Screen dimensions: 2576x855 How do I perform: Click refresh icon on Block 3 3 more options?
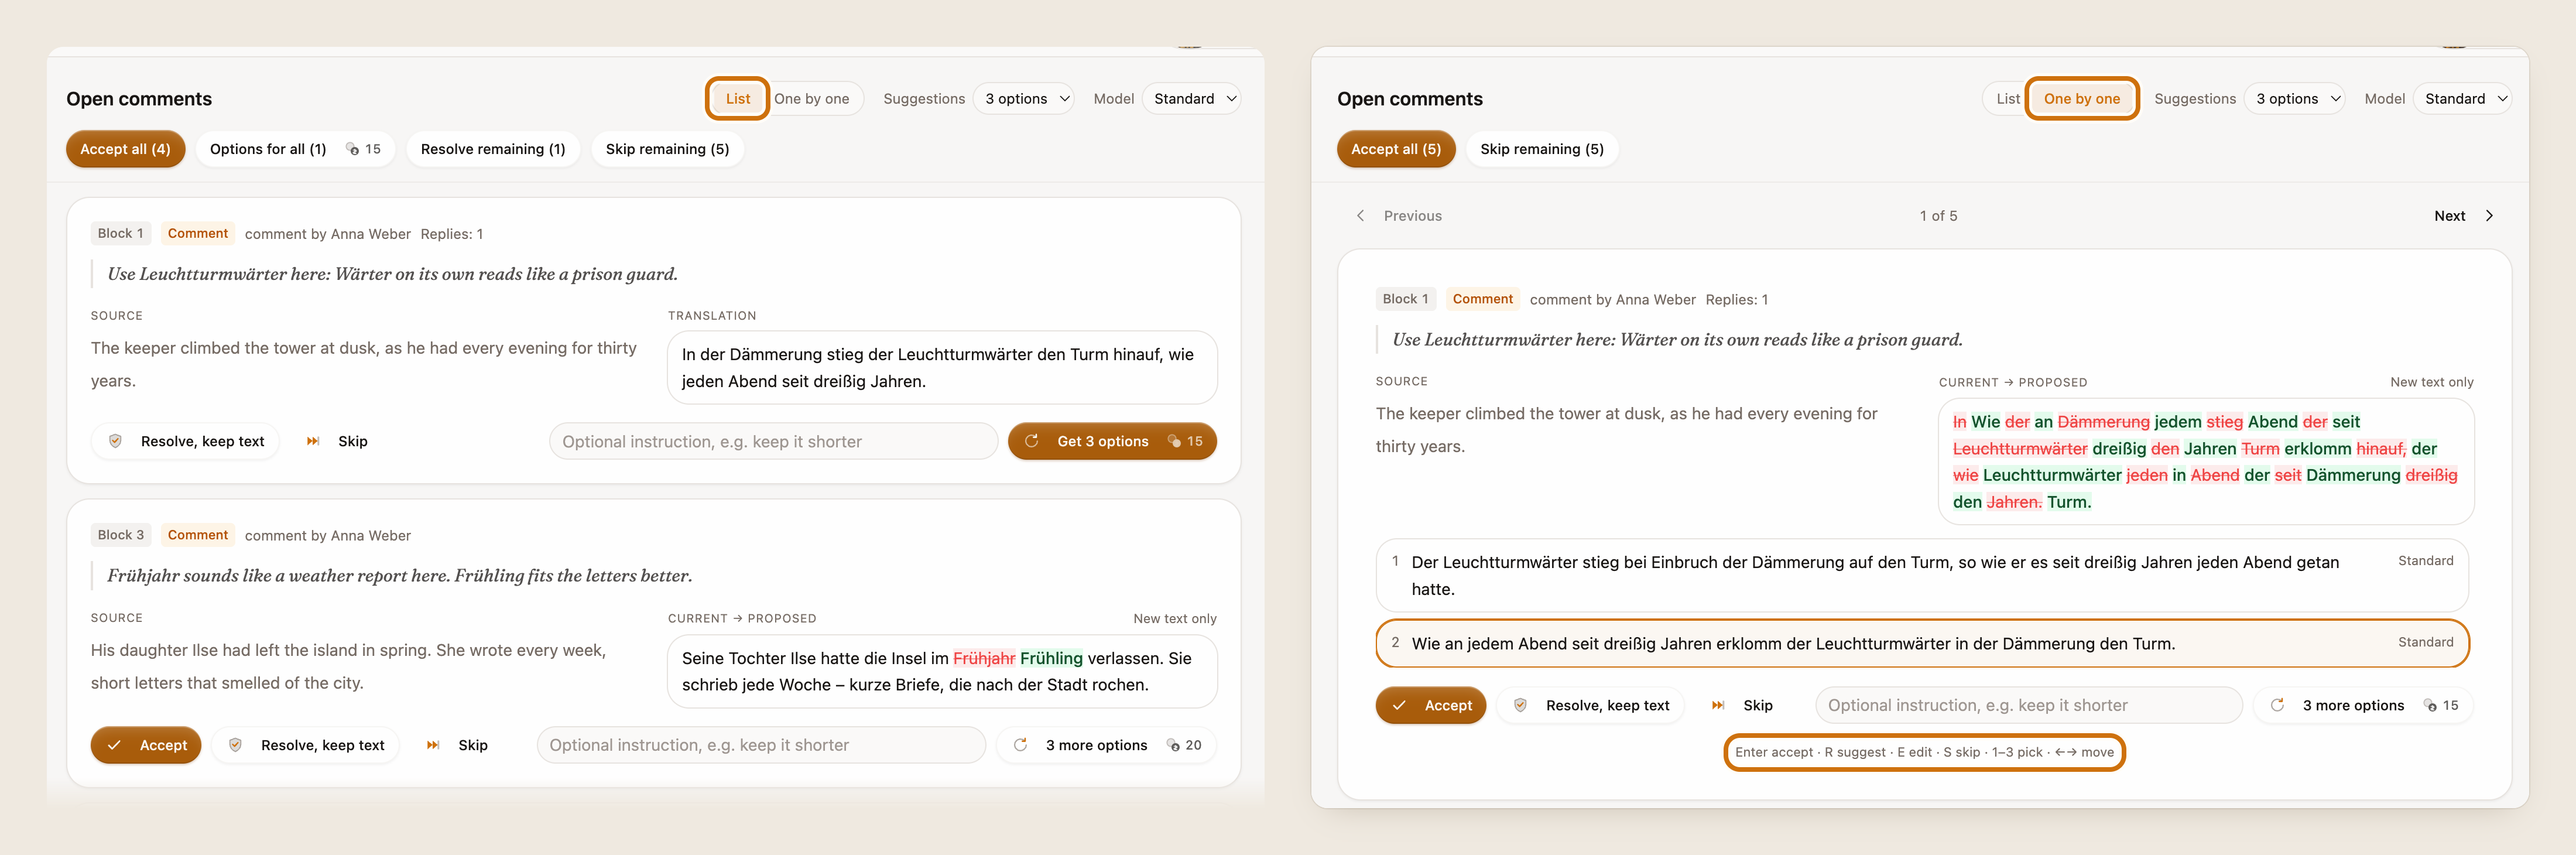tap(1020, 745)
